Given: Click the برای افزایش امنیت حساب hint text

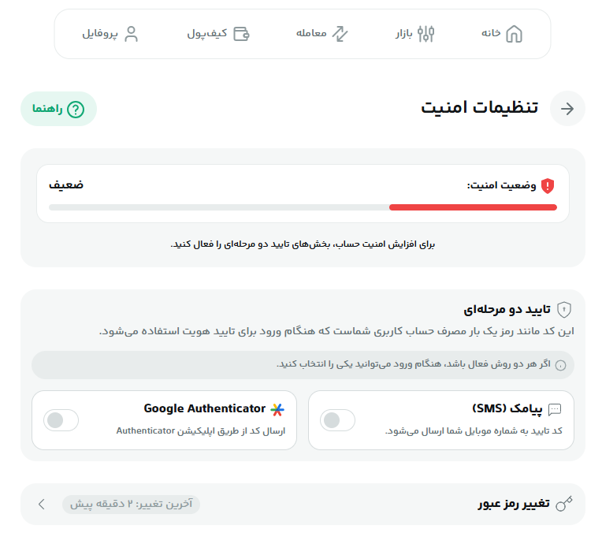Looking at the screenshot, I should tap(303, 244).
